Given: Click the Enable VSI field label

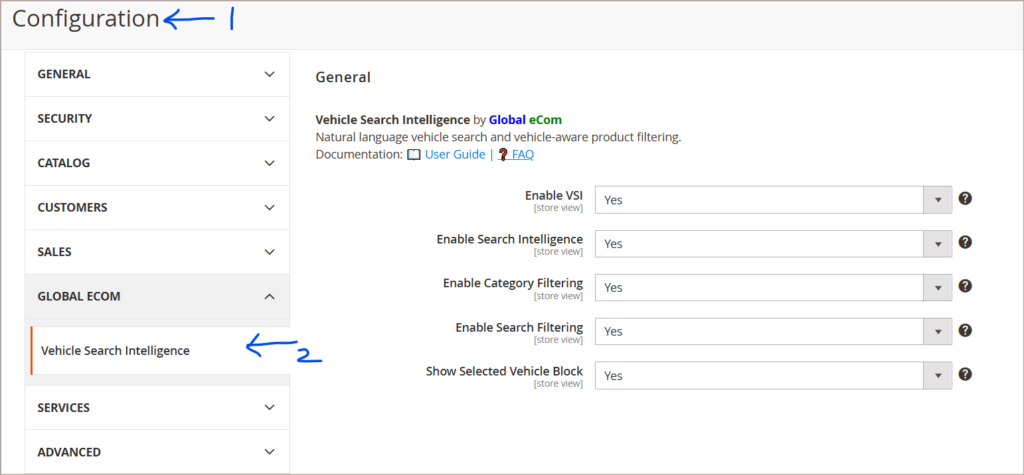Looking at the screenshot, I should [x=554, y=195].
